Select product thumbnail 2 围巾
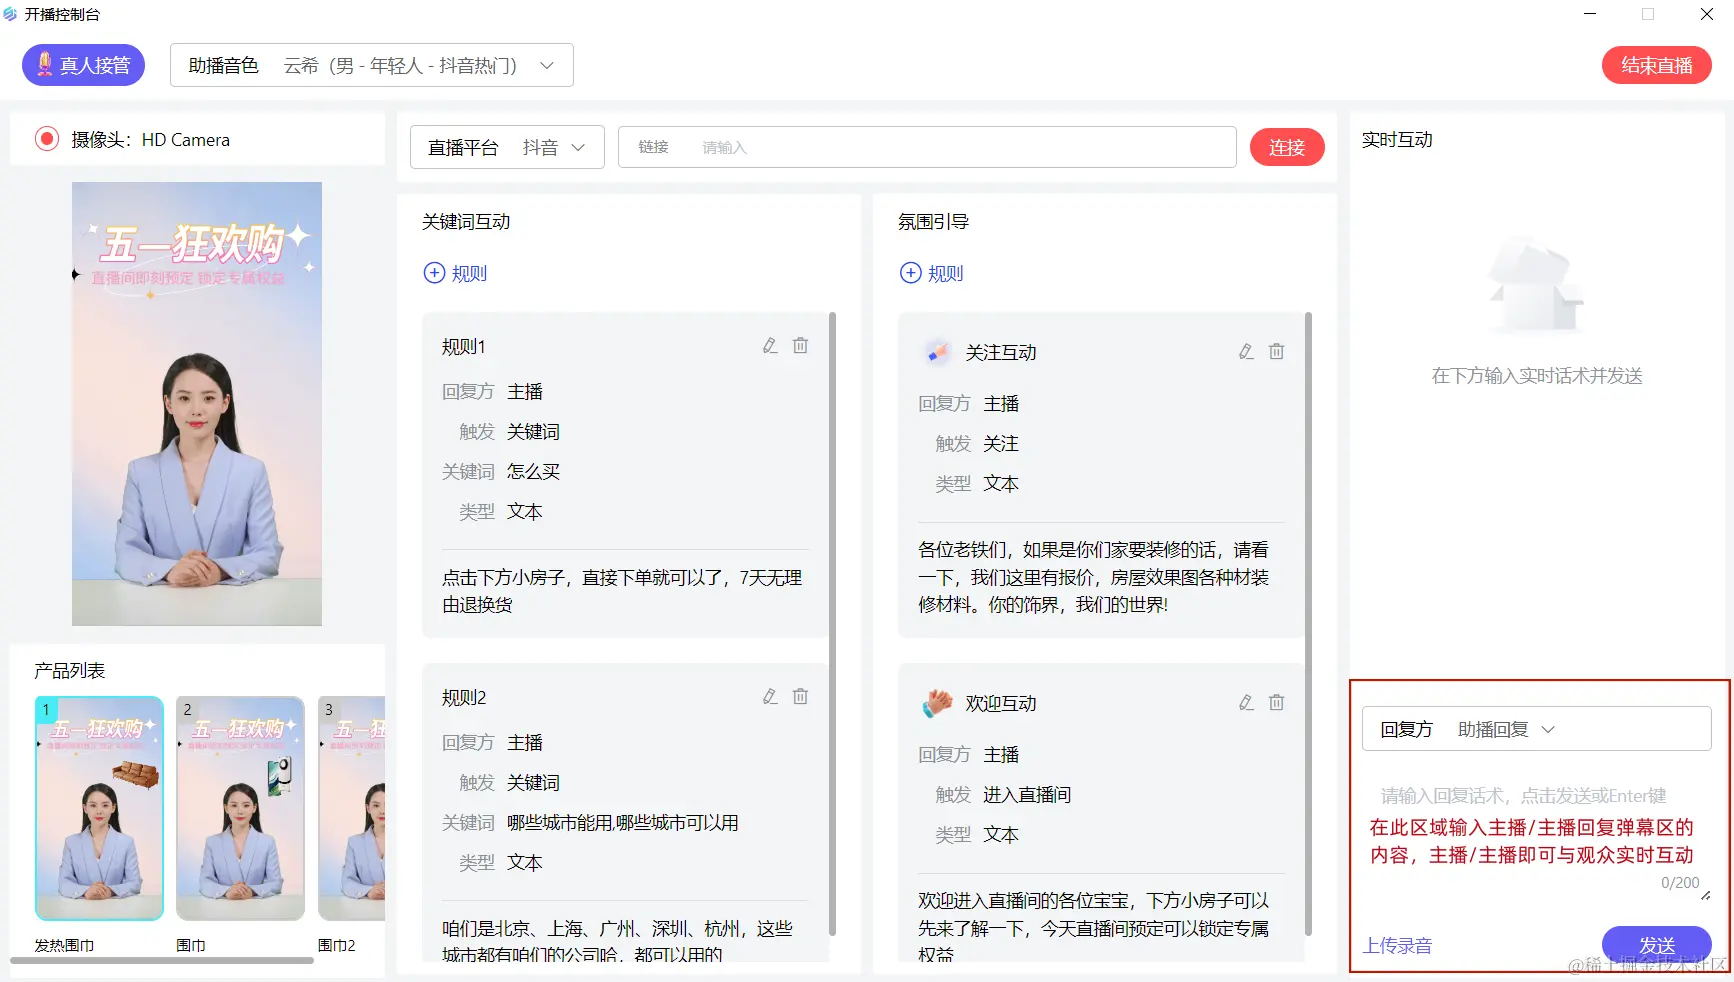 pyautogui.click(x=240, y=808)
